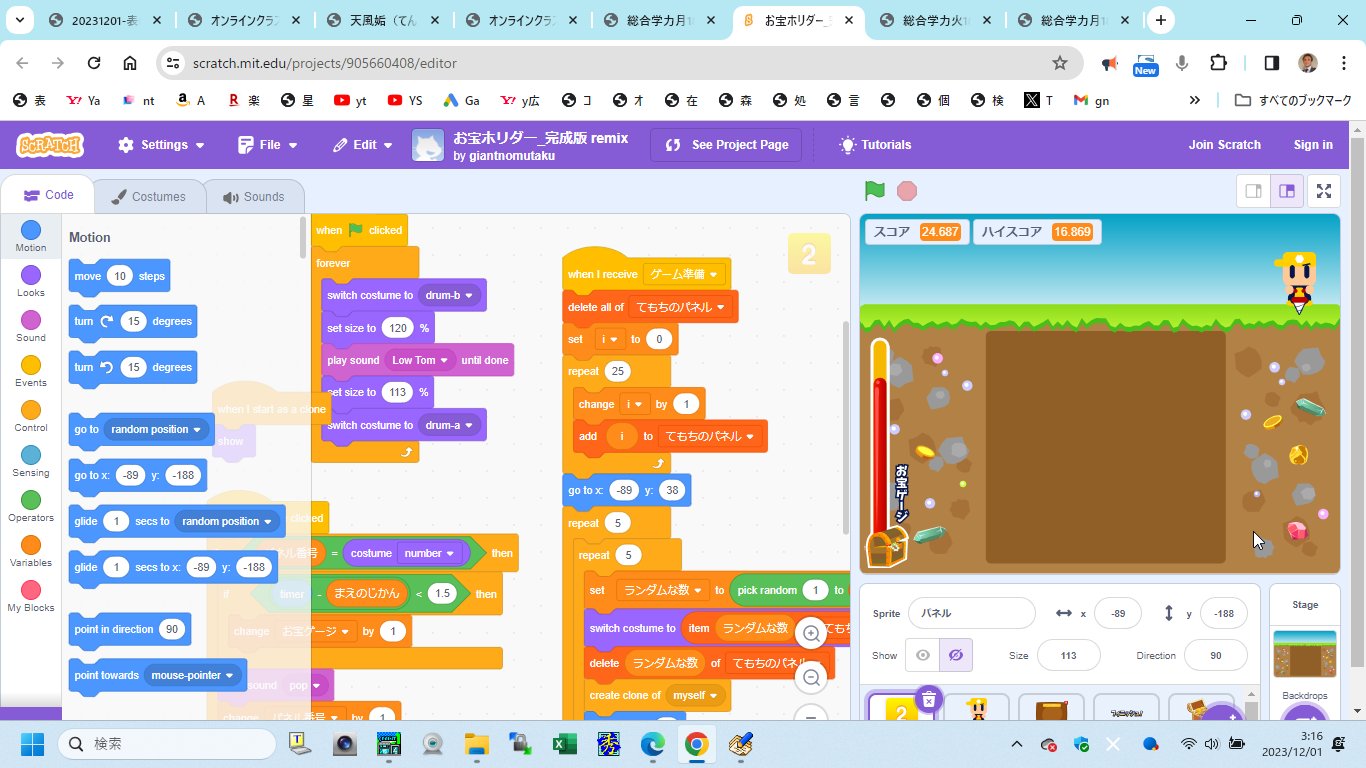This screenshot has height=768, width=1366.
Task: Open myself dropdown in create clone block
Action: tap(695, 695)
